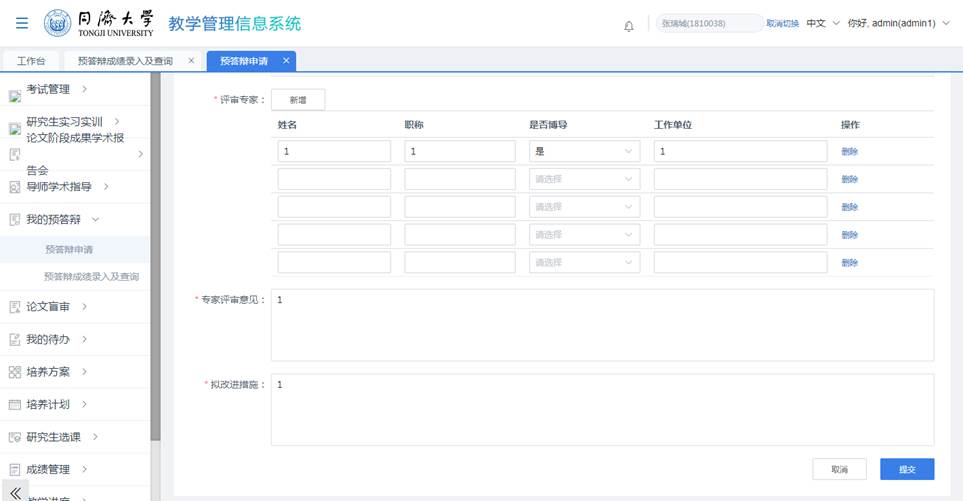Click the 成绩管理 sidebar icon
Screen dimensions: 963x501
tap(15, 470)
